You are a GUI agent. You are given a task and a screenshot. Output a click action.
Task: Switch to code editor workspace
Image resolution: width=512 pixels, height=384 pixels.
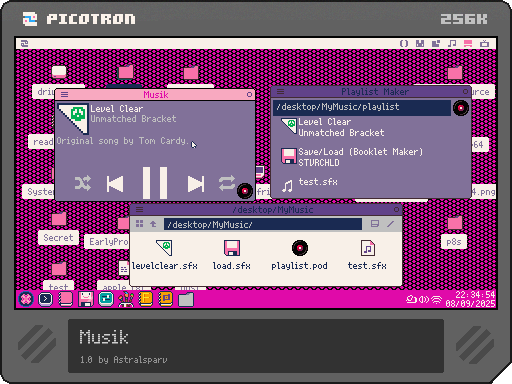[x=404, y=44]
